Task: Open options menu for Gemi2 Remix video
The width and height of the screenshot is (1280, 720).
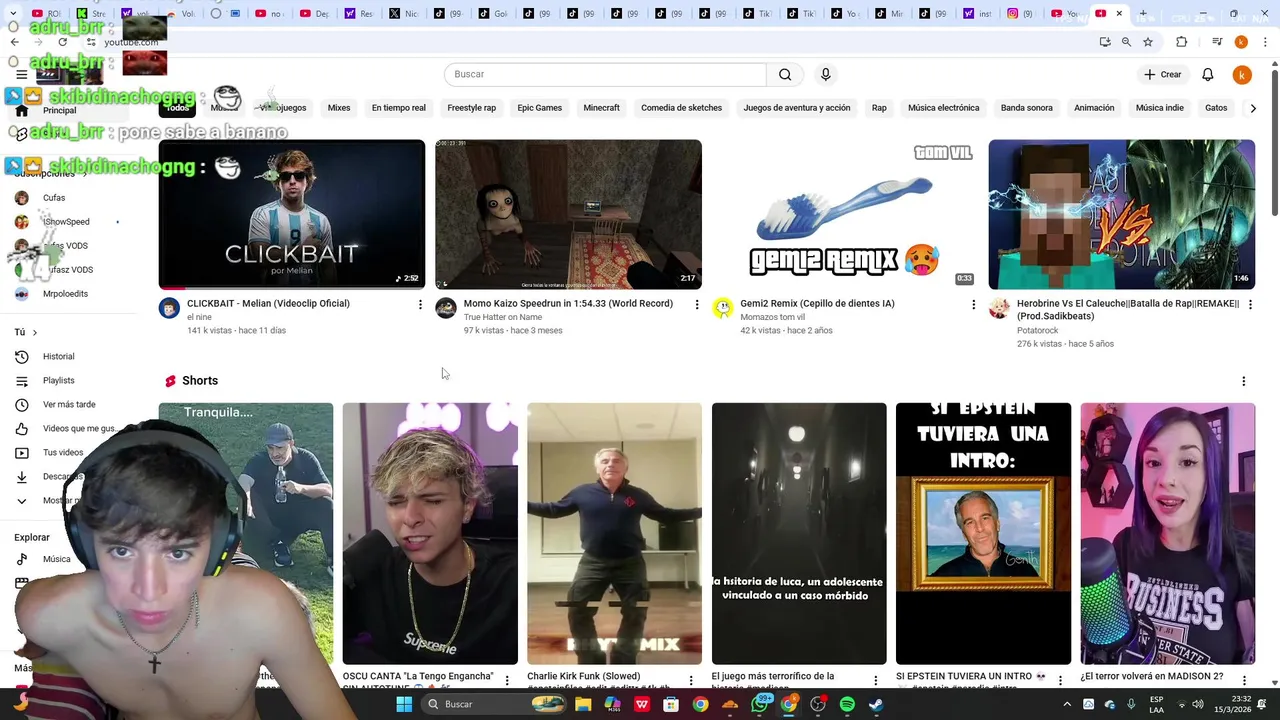Action: click(x=973, y=304)
